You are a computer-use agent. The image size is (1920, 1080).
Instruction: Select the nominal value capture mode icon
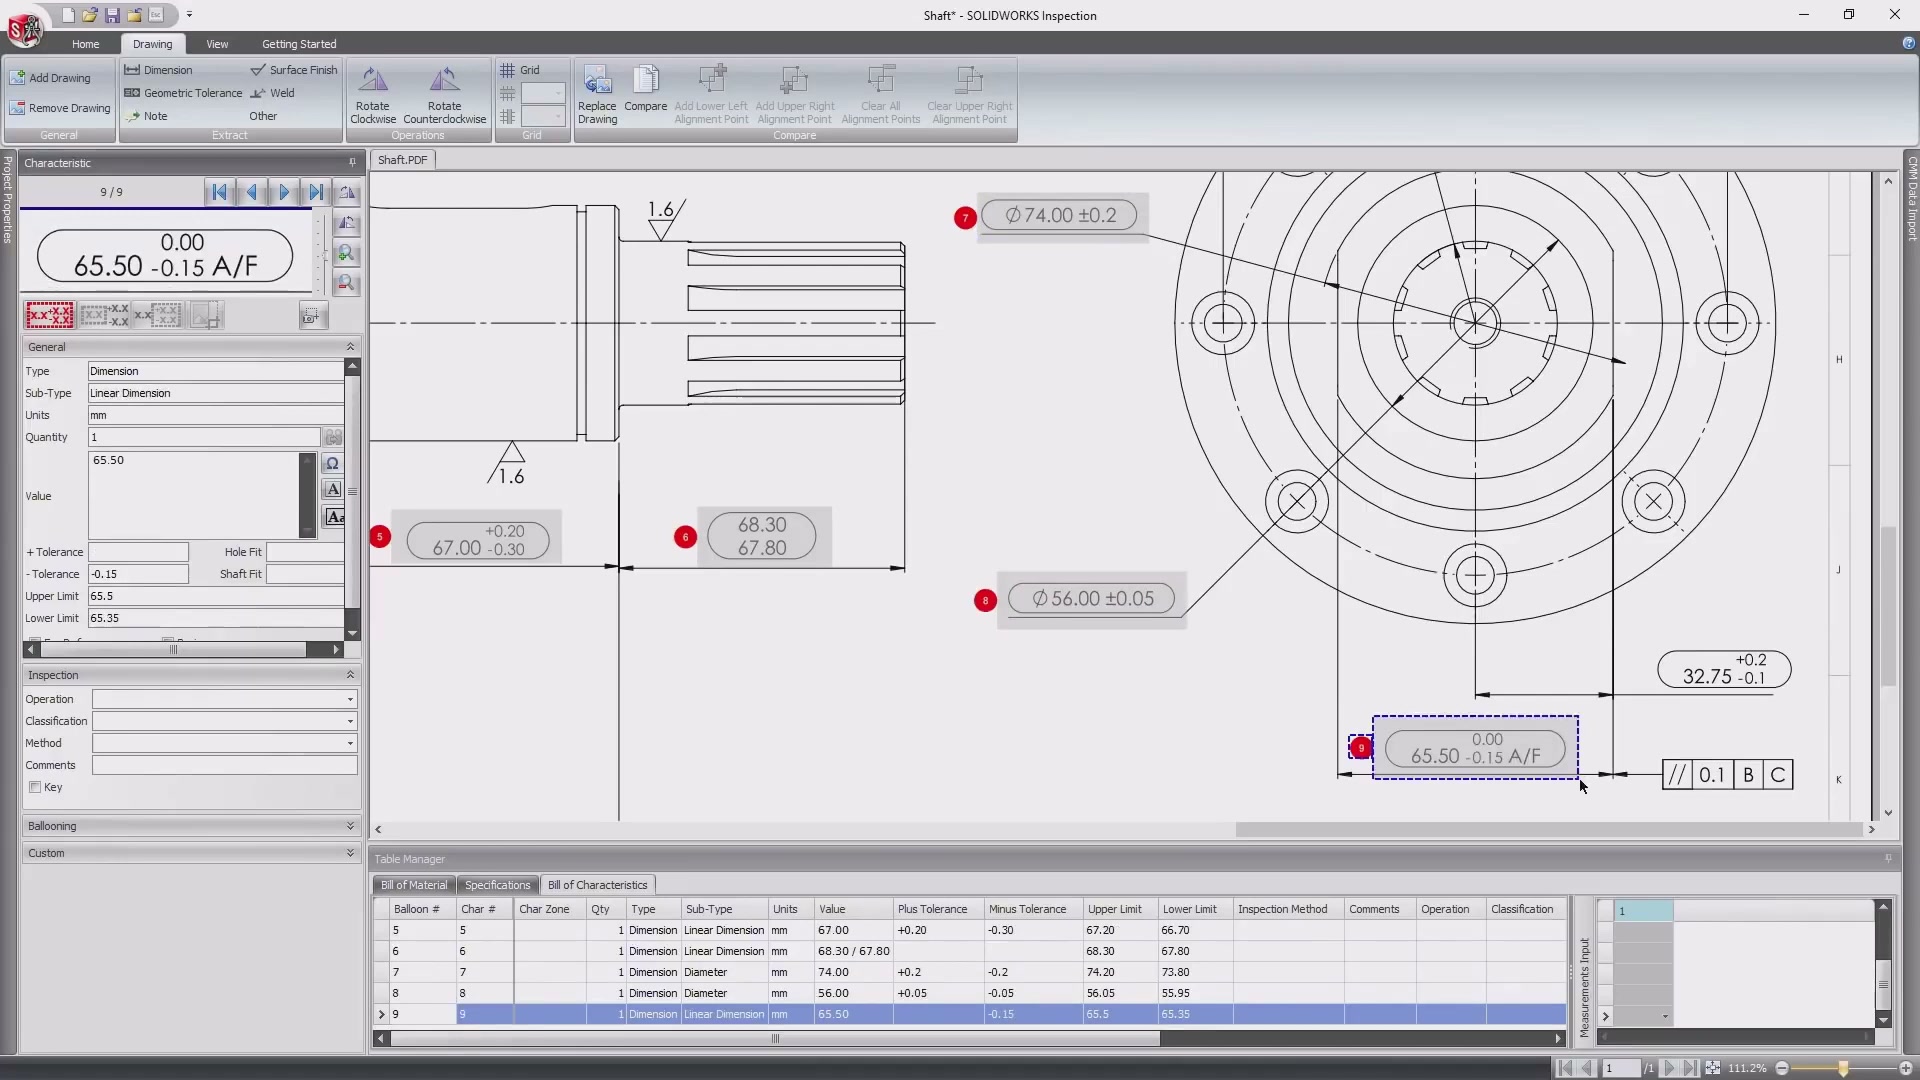(104, 316)
